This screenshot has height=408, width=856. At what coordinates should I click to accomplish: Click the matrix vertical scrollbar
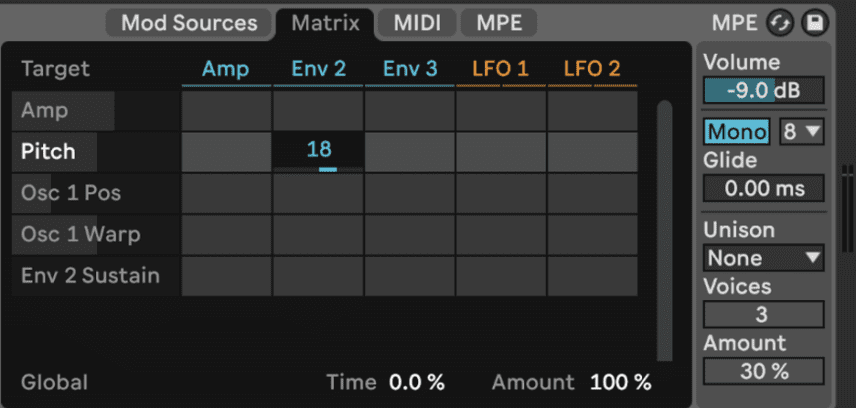click(x=664, y=230)
